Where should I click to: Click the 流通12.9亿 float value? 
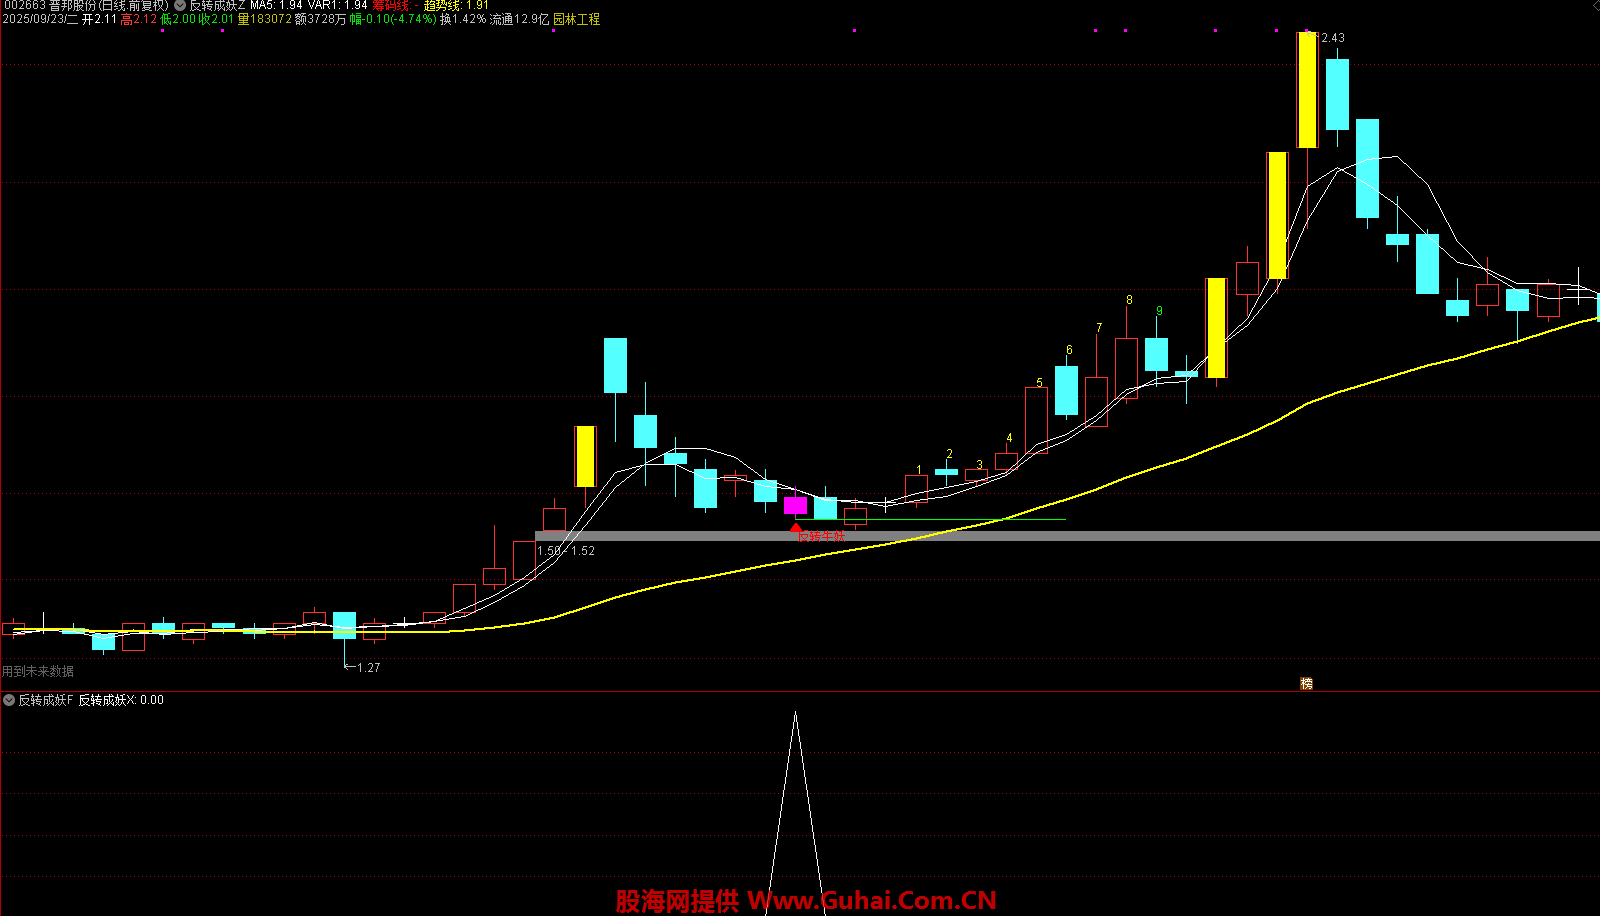coord(519,19)
